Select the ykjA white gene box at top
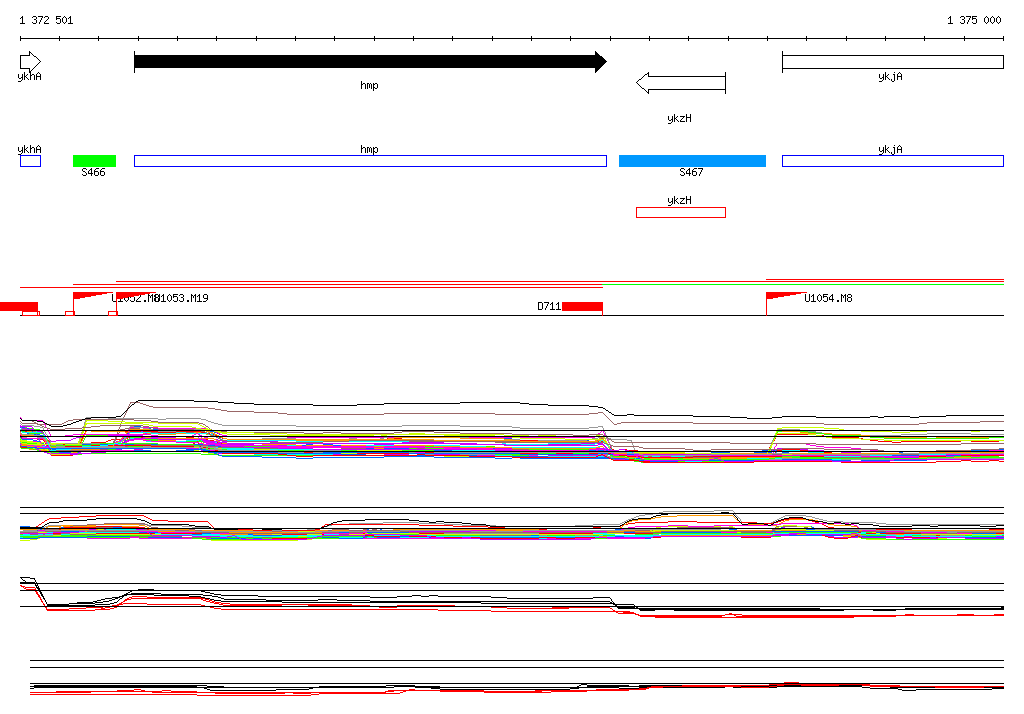Image resolution: width=1024 pixels, height=714 pixels. (893, 62)
